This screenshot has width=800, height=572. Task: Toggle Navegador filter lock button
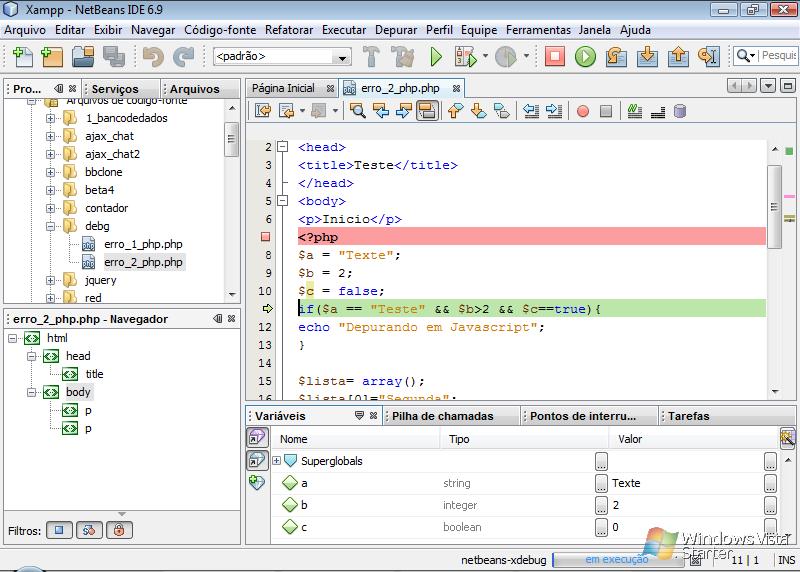pyautogui.click(x=119, y=530)
